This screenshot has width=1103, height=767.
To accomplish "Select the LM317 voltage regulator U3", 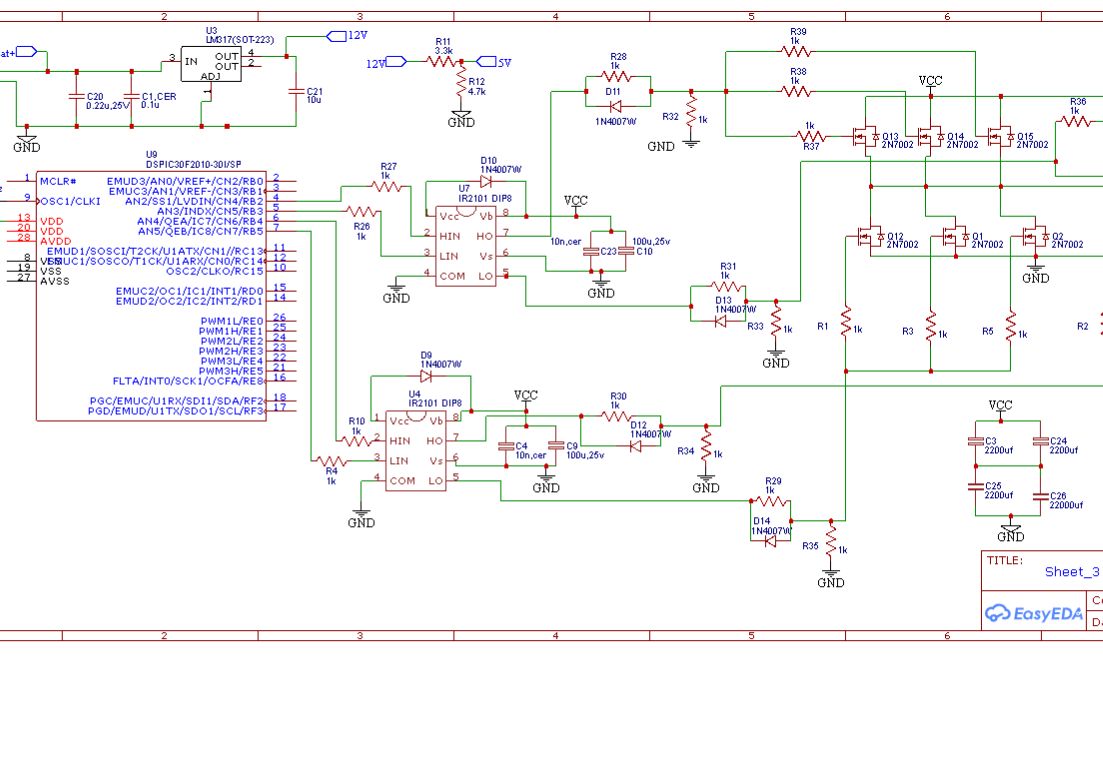I will click(x=213, y=63).
